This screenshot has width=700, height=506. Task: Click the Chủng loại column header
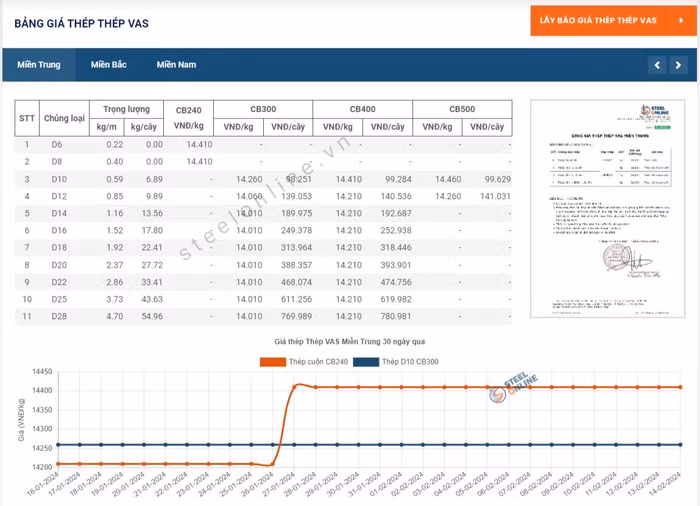pyautogui.click(x=64, y=118)
